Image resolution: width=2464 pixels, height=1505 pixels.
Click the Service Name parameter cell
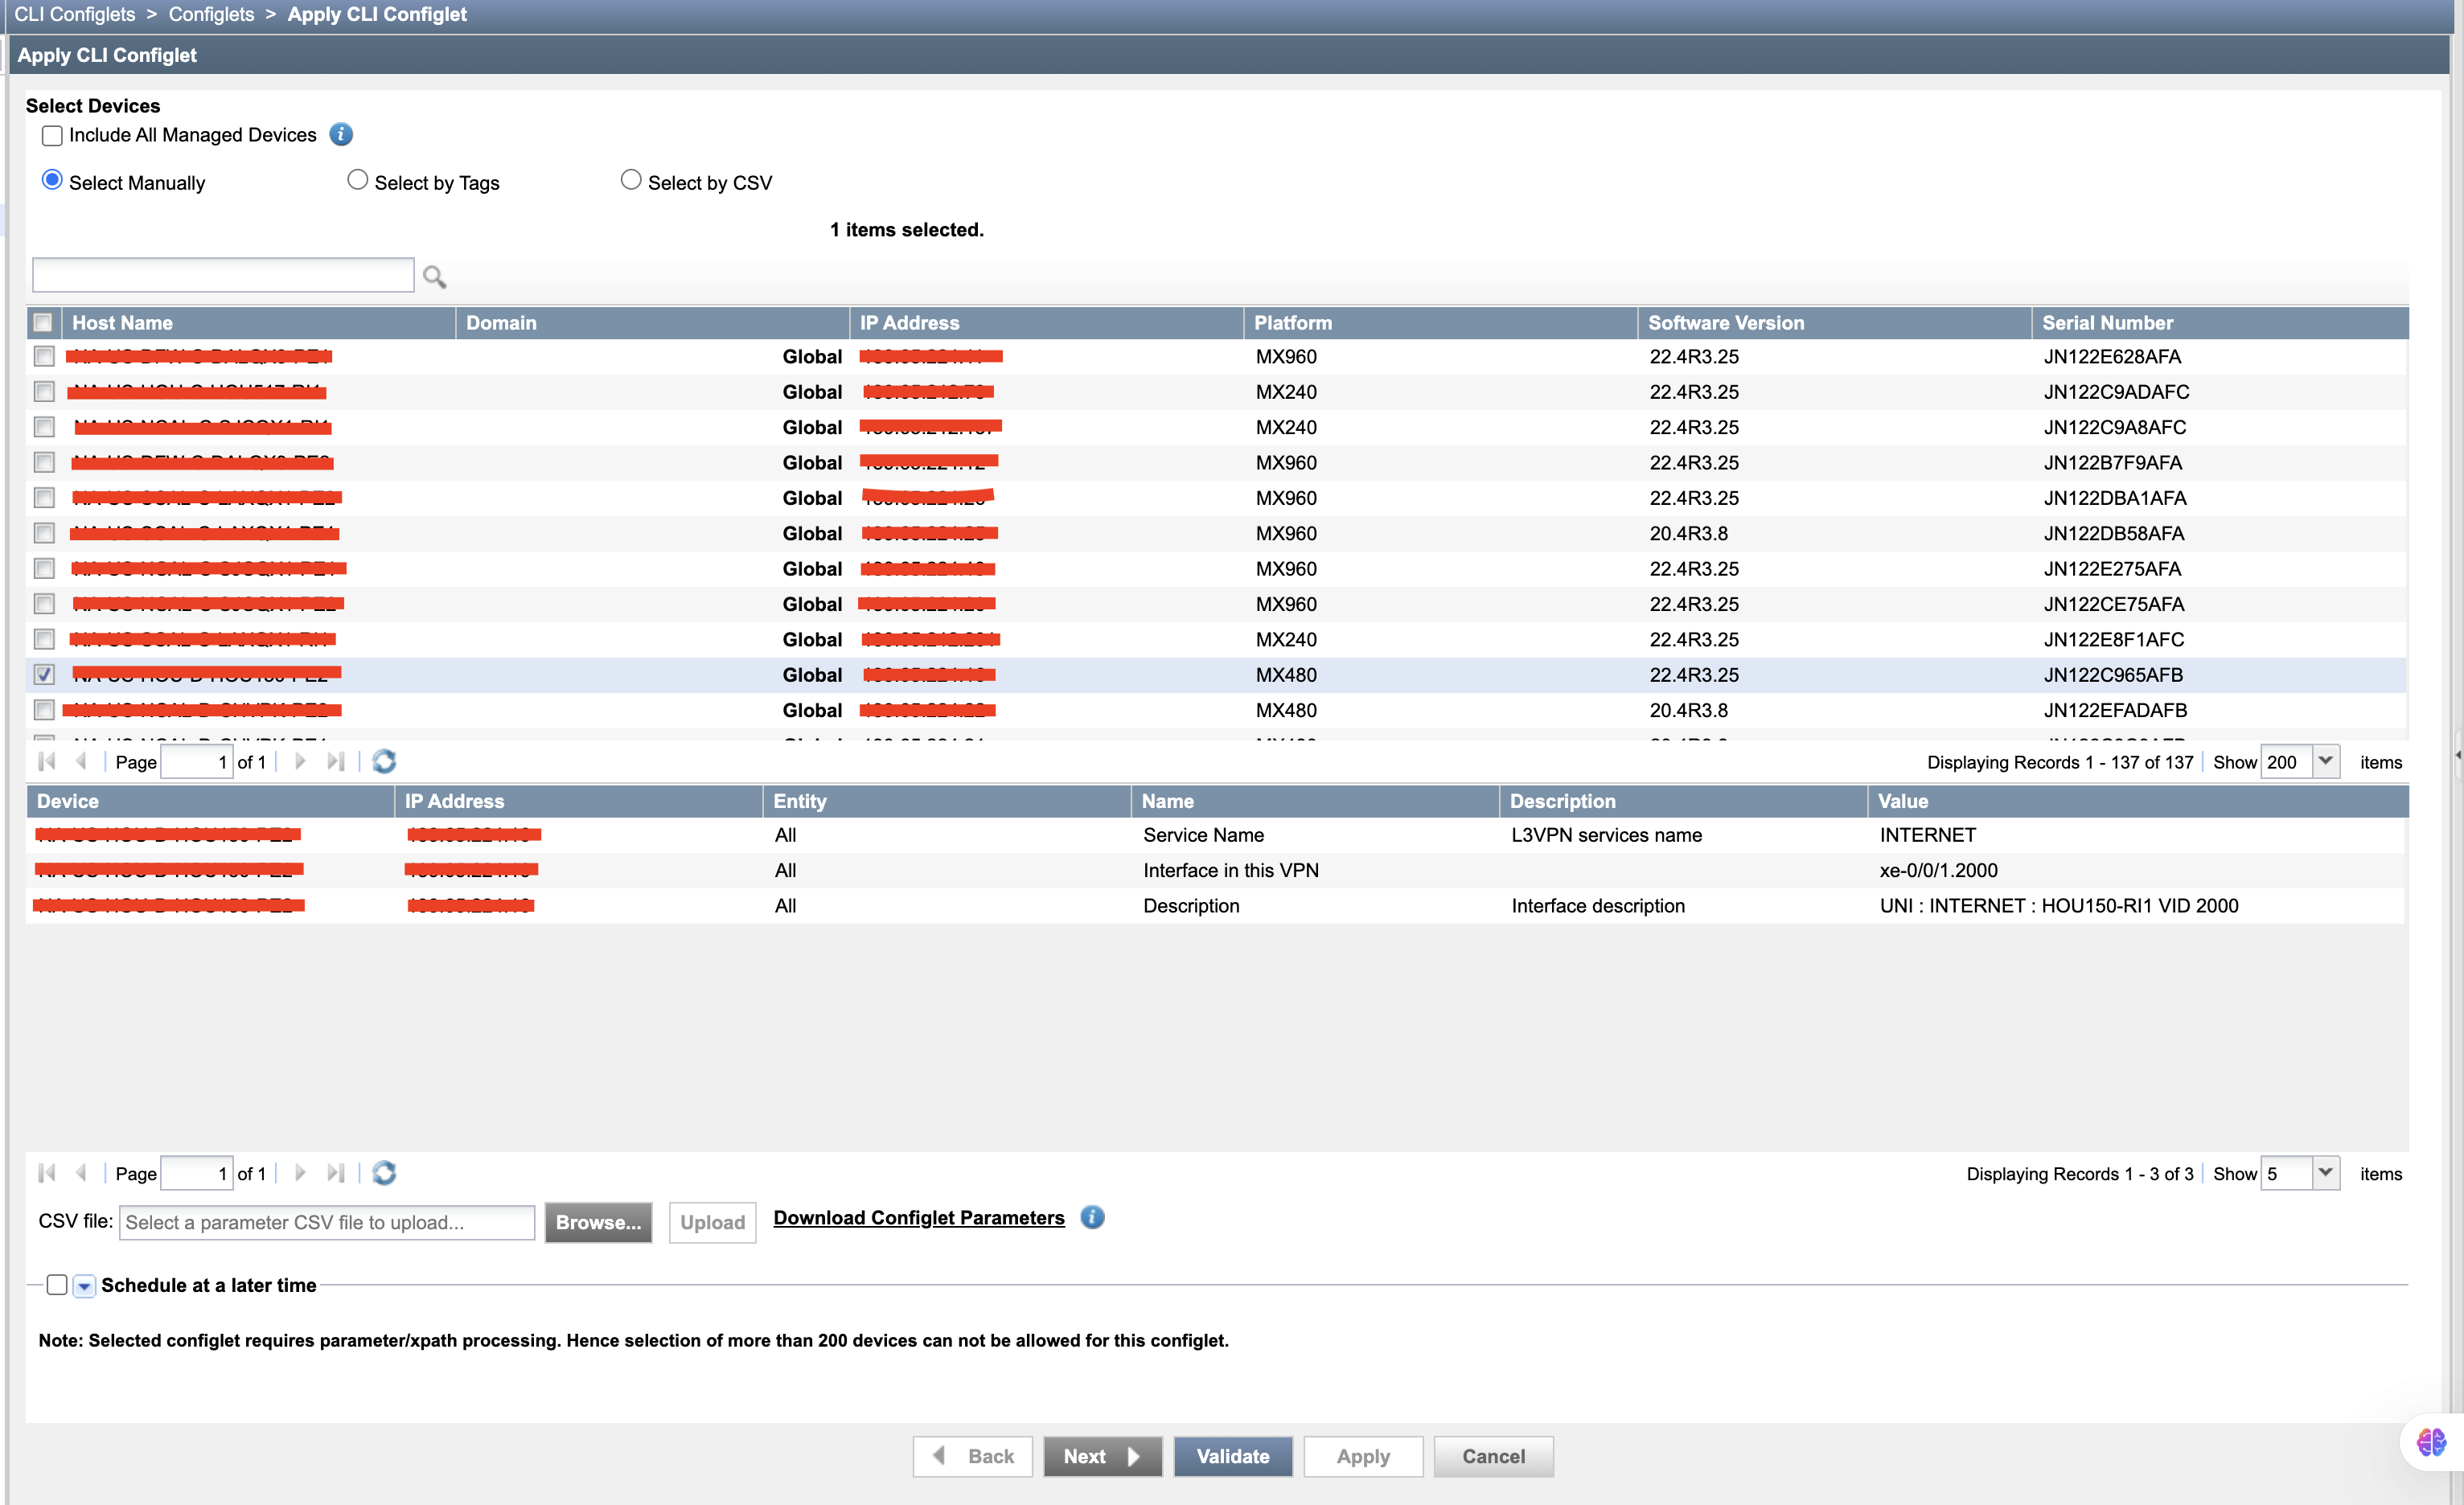1203,835
